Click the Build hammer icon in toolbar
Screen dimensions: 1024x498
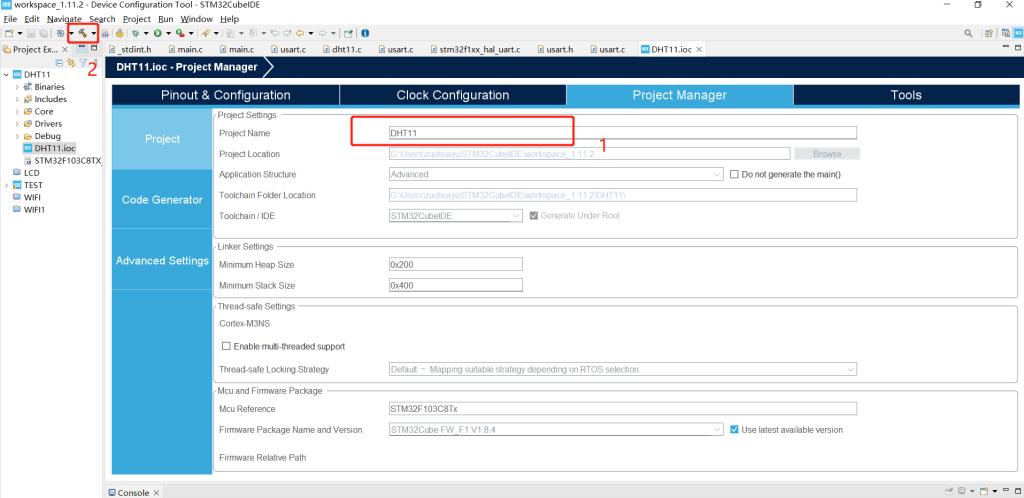tap(83, 33)
